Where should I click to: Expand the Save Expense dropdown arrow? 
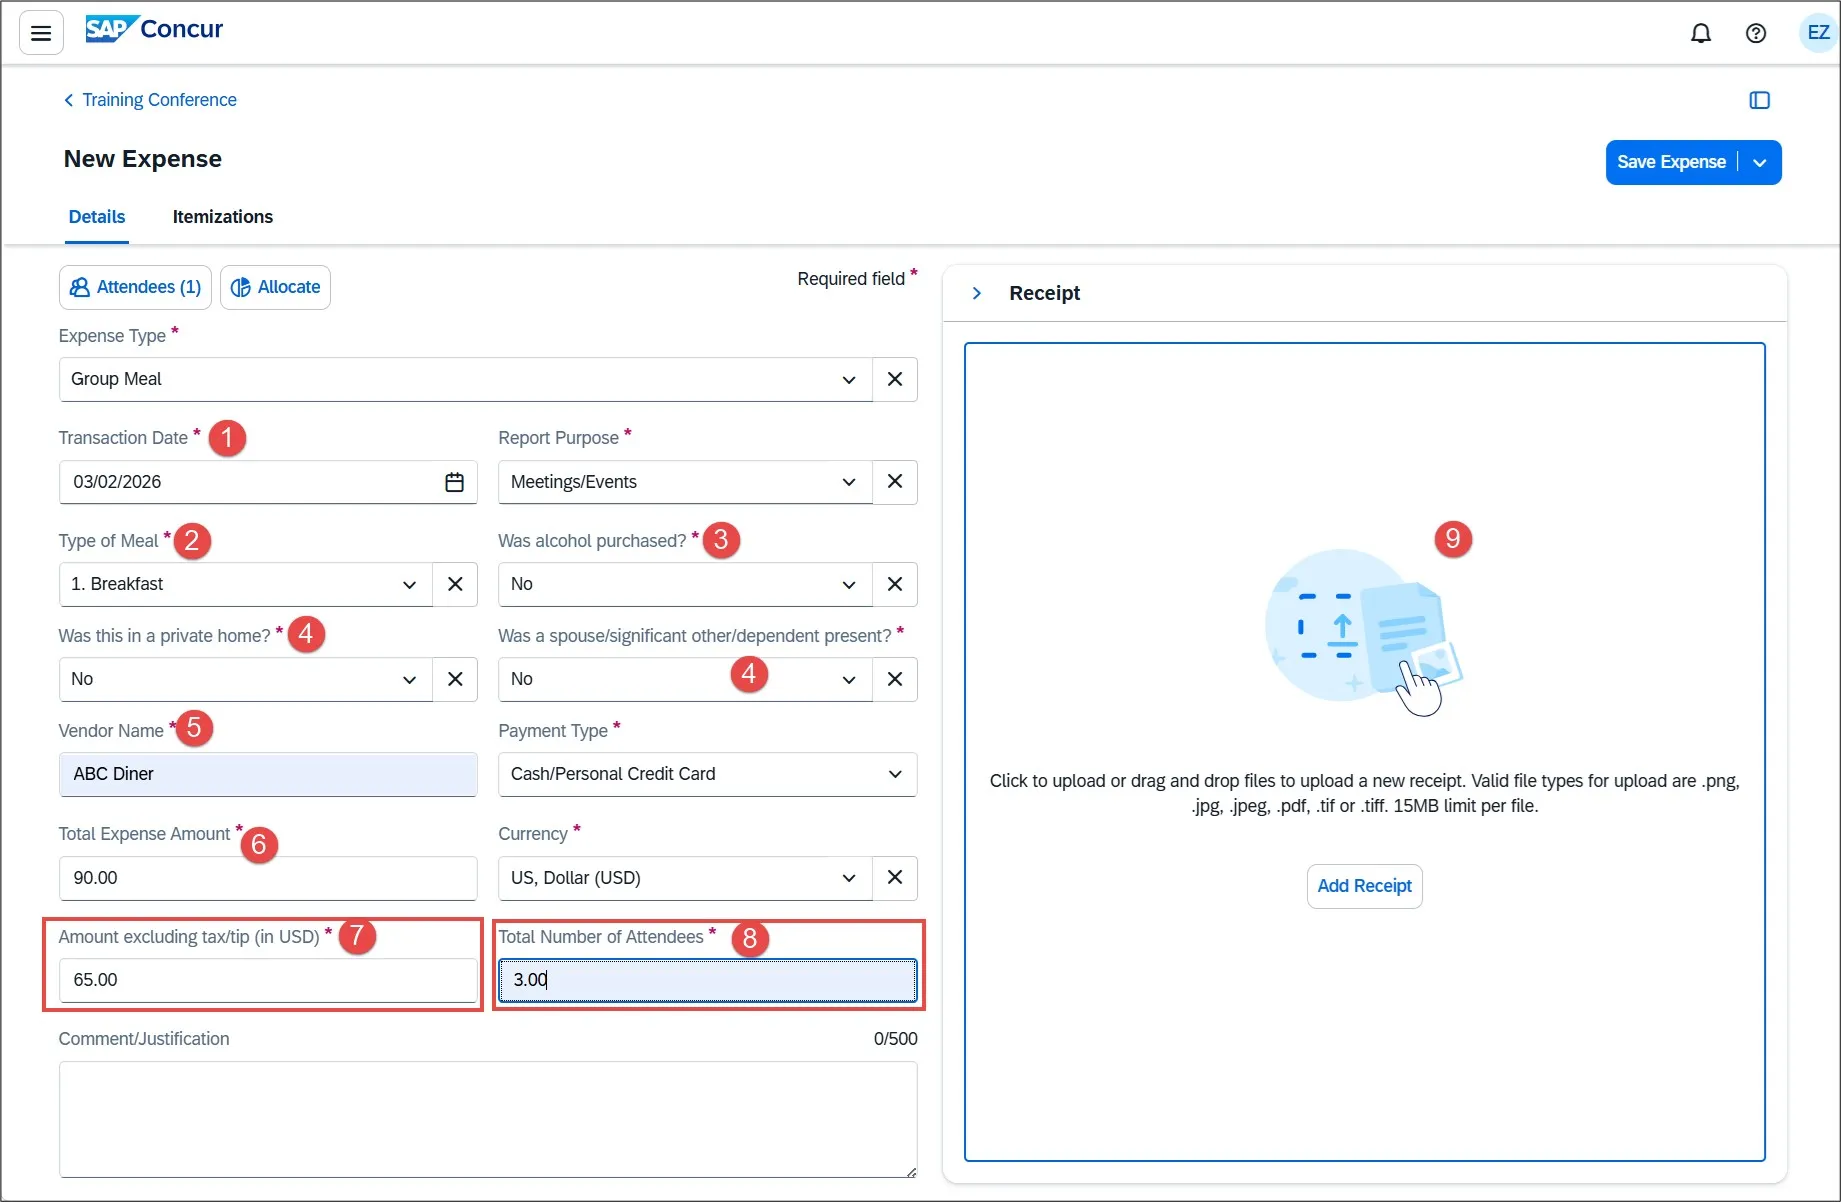1760,162
